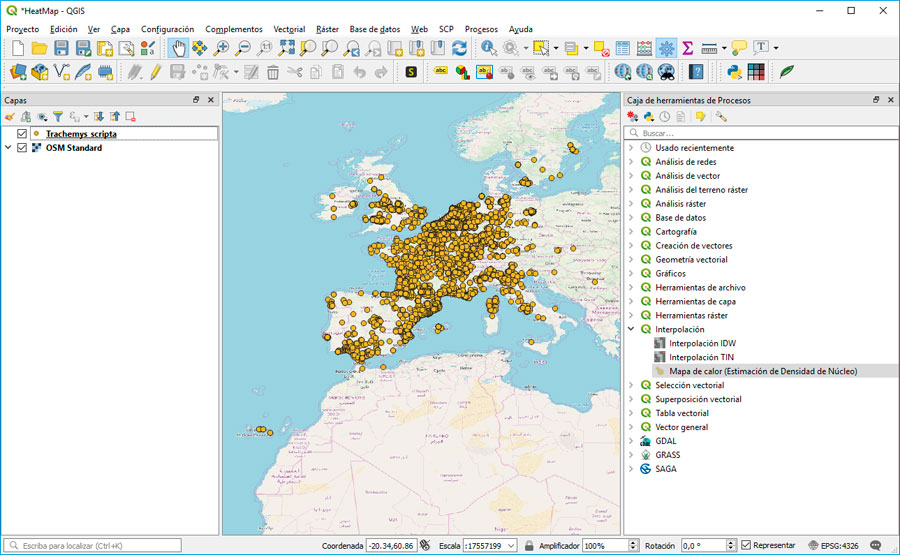Image resolution: width=900 pixels, height=555 pixels.
Task: Open the Statistical Summary sigma icon
Action: (x=688, y=48)
